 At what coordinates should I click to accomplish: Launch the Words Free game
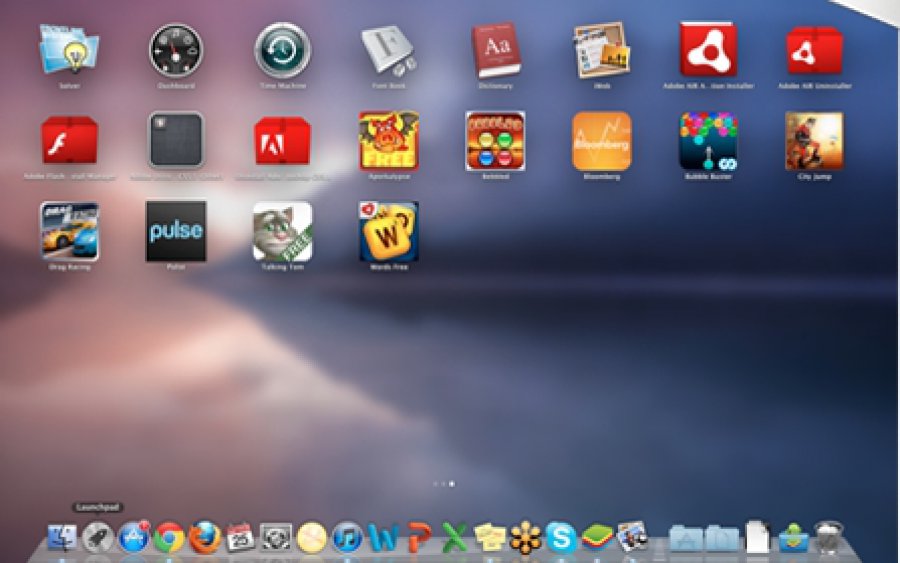tap(389, 231)
